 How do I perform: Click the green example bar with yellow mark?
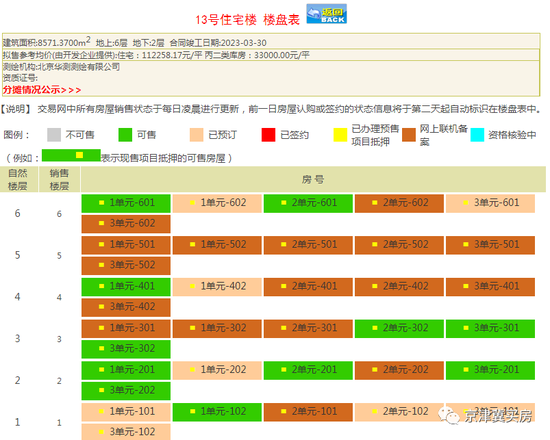tap(71, 155)
